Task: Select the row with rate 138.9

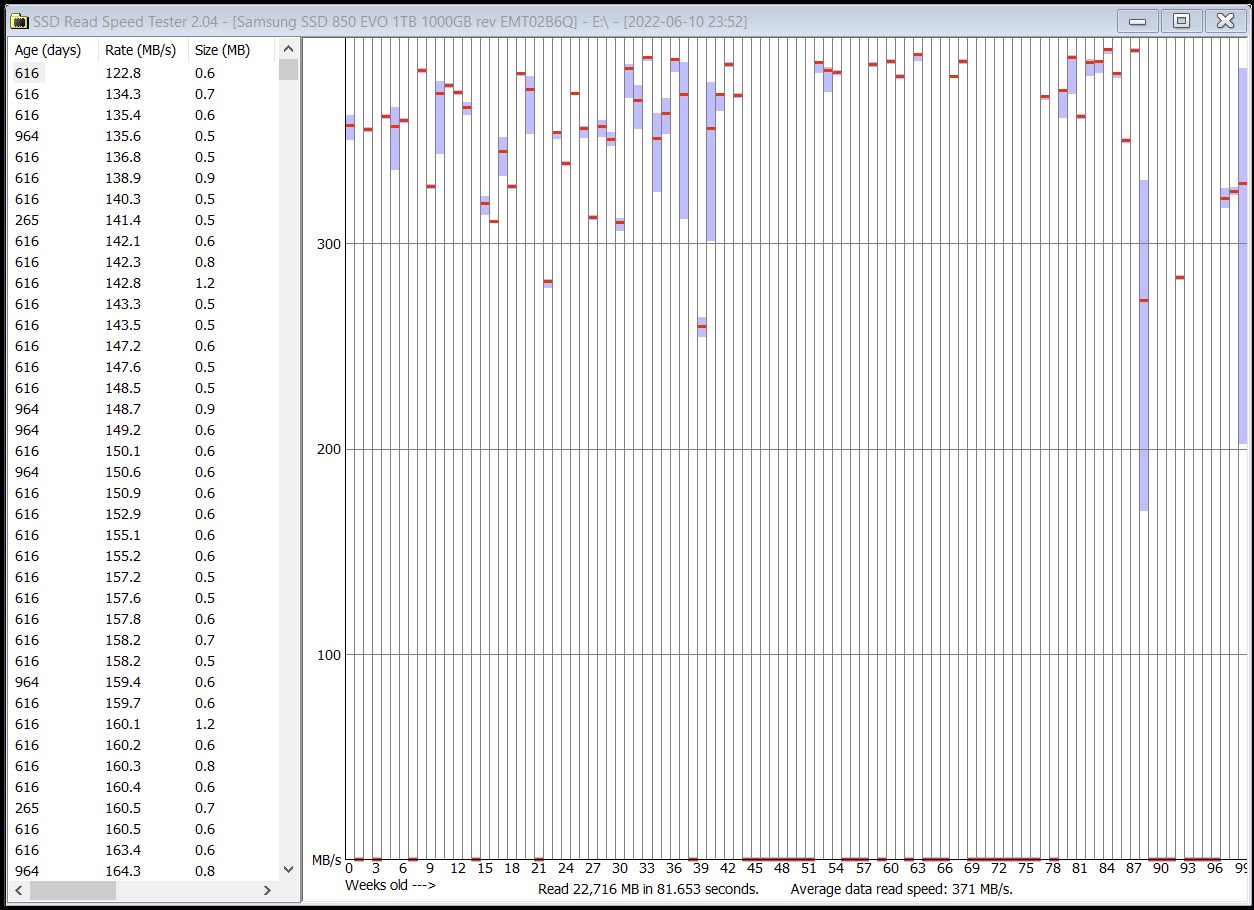Action: (x=142, y=178)
